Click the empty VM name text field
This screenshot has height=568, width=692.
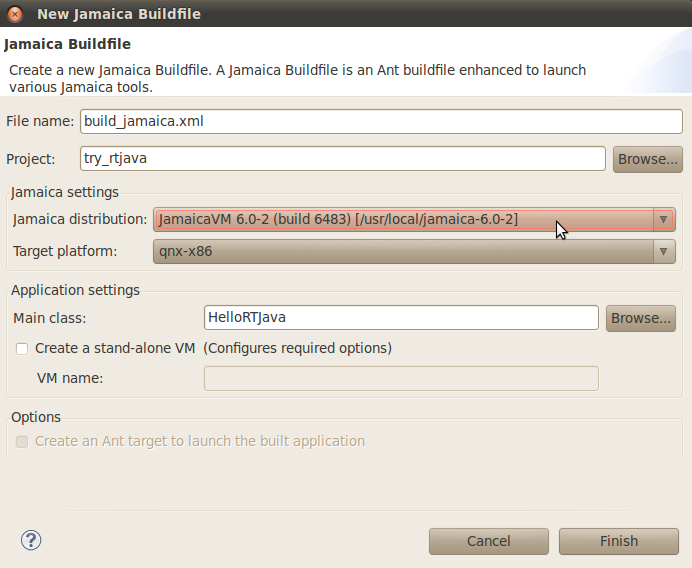click(x=401, y=378)
